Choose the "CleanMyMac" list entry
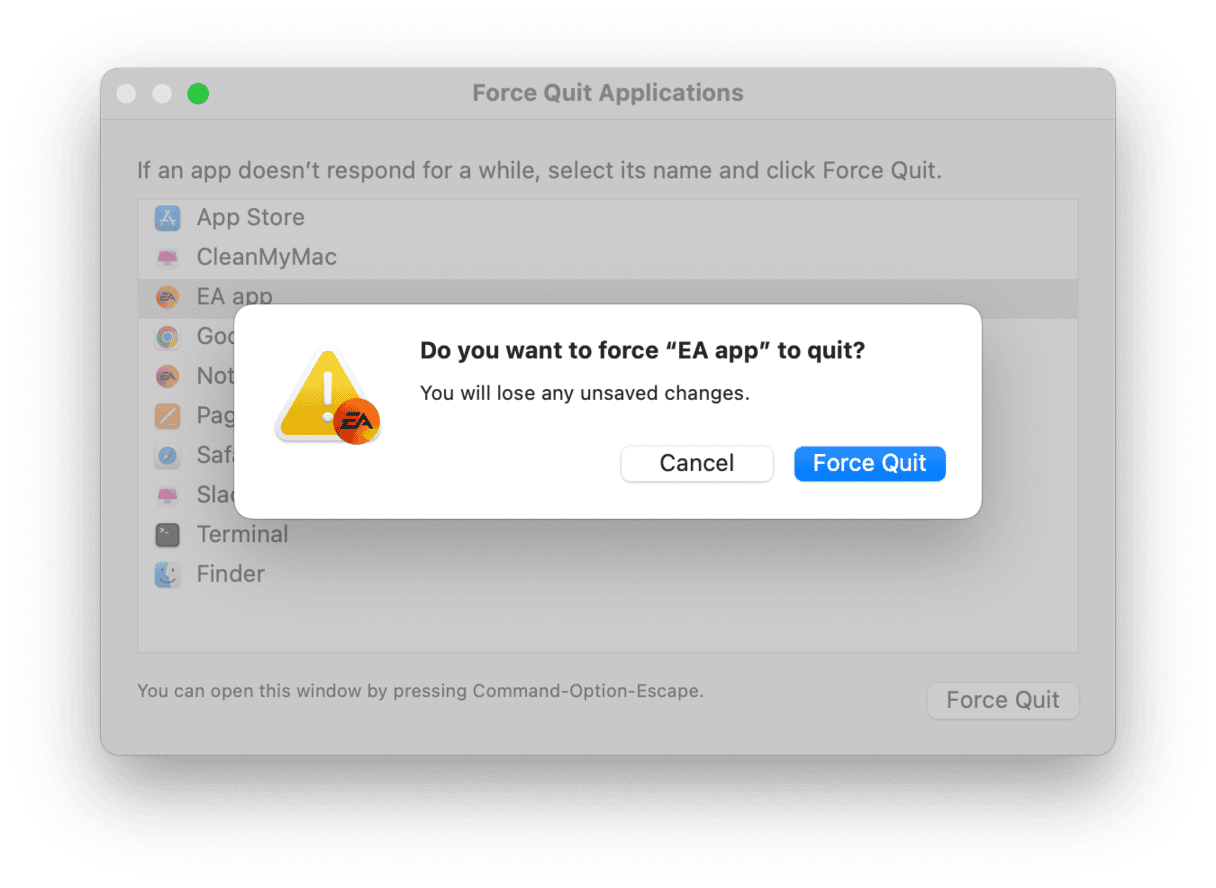This screenshot has width=1216, height=888. [x=266, y=258]
